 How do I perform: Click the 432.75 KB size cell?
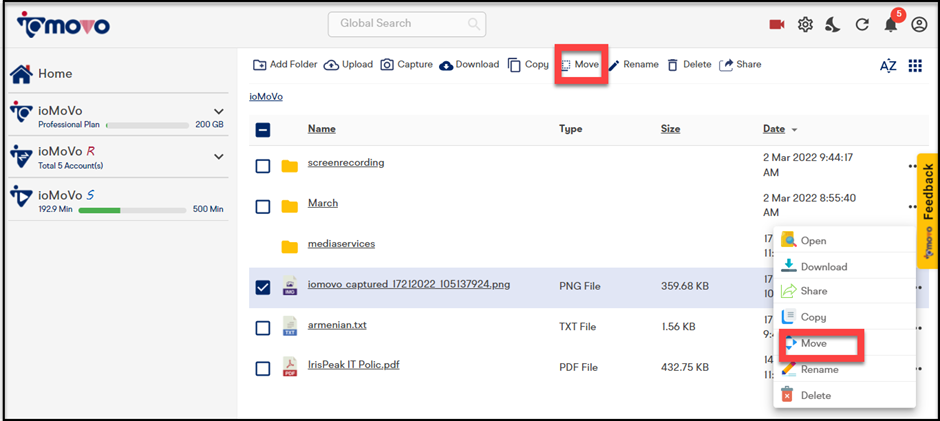tap(685, 367)
